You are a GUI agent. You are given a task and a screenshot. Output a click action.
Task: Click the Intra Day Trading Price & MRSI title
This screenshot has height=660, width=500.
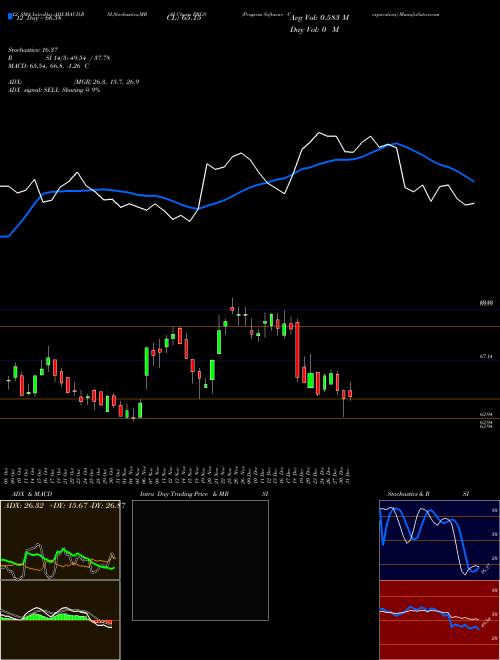click(x=204, y=494)
